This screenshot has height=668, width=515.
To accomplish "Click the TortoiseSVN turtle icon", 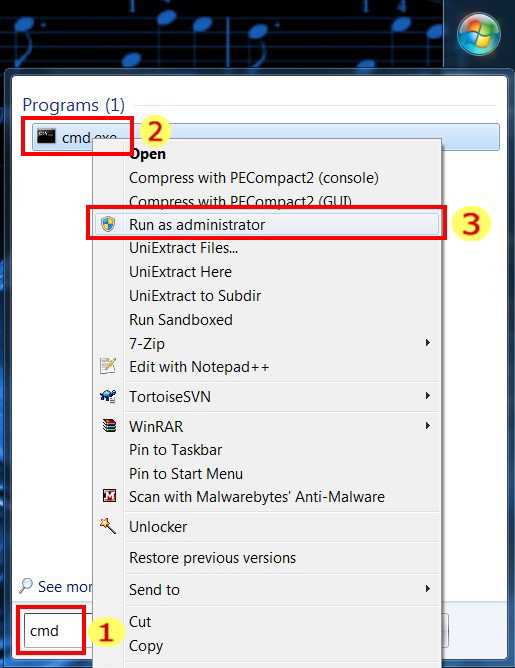I will (108, 396).
